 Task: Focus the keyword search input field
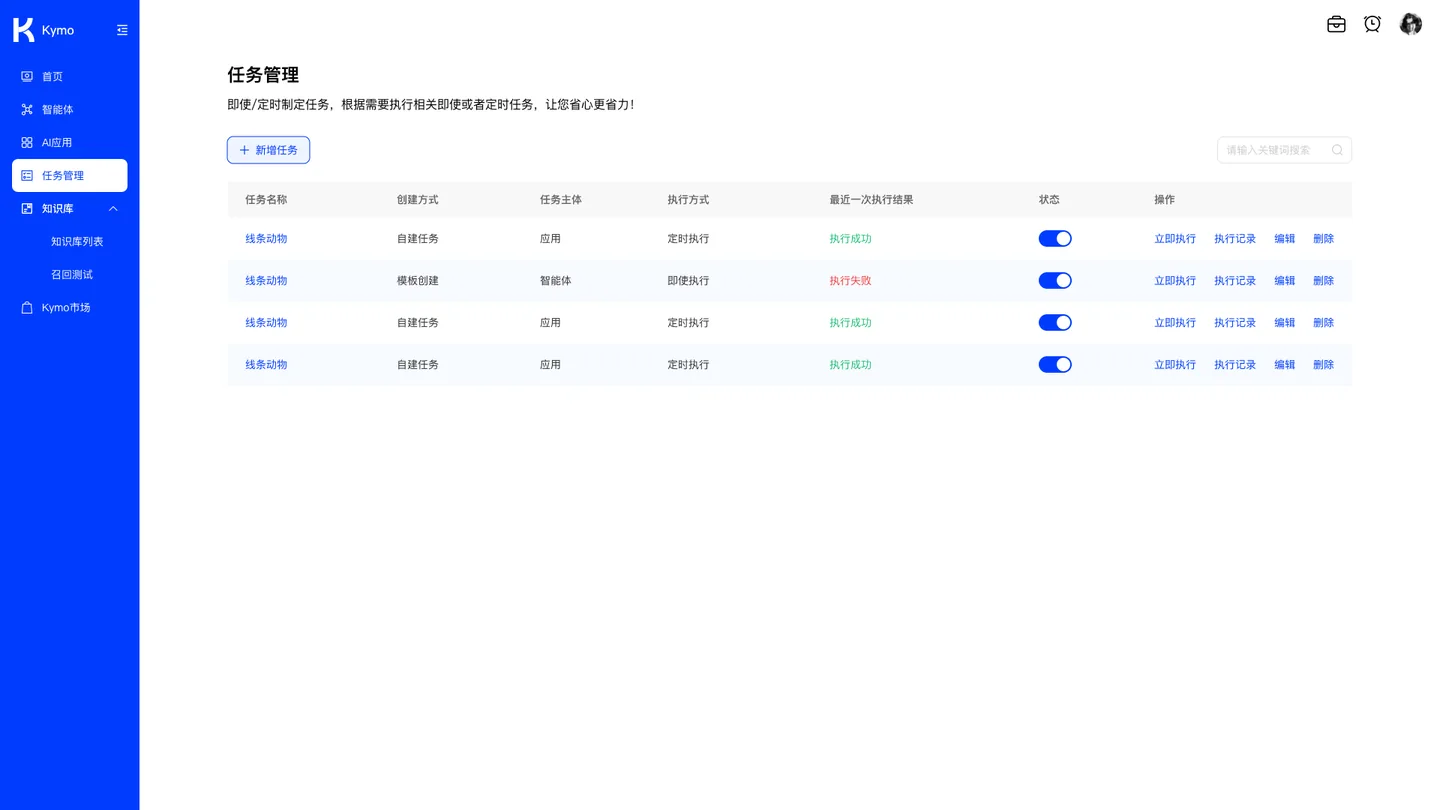click(x=1284, y=150)
